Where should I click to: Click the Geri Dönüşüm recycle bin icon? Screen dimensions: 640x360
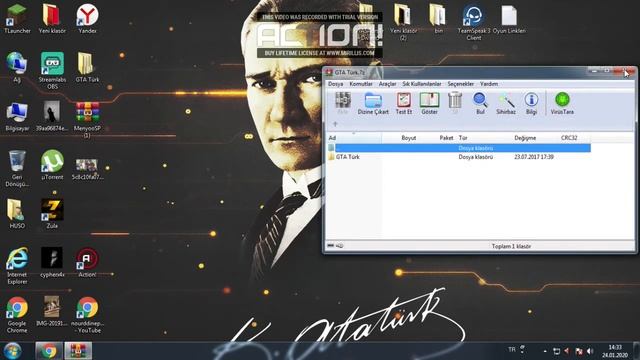click(x=17, y=168)
